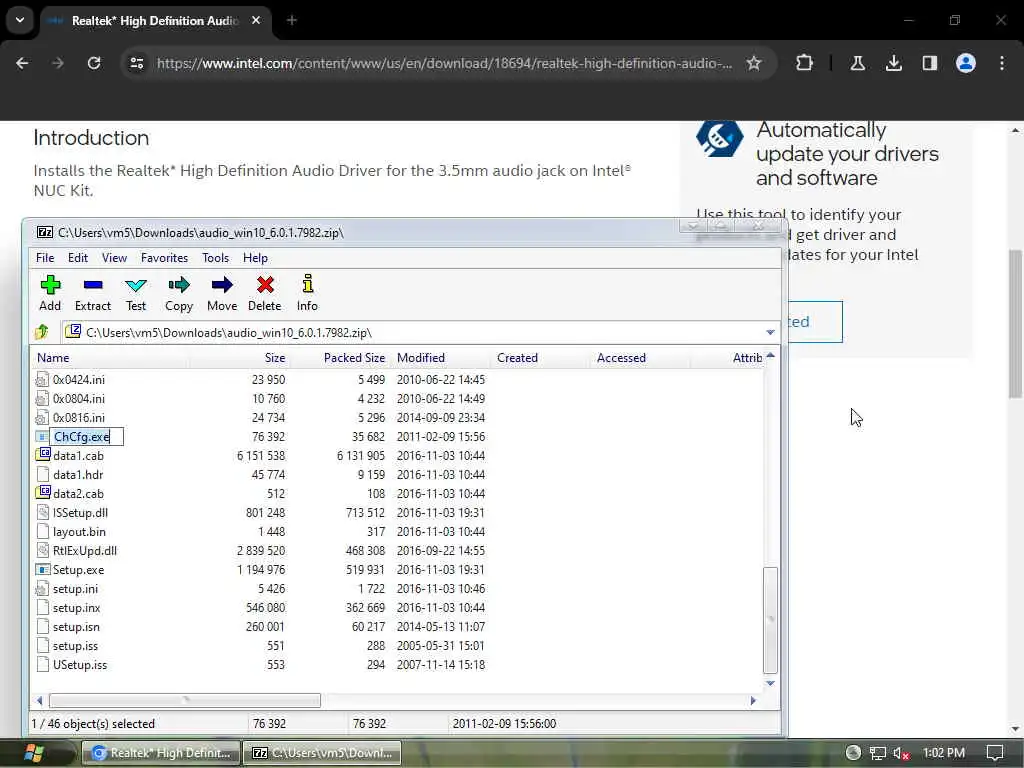Go up one folder level icon

(x=42, y=332)
